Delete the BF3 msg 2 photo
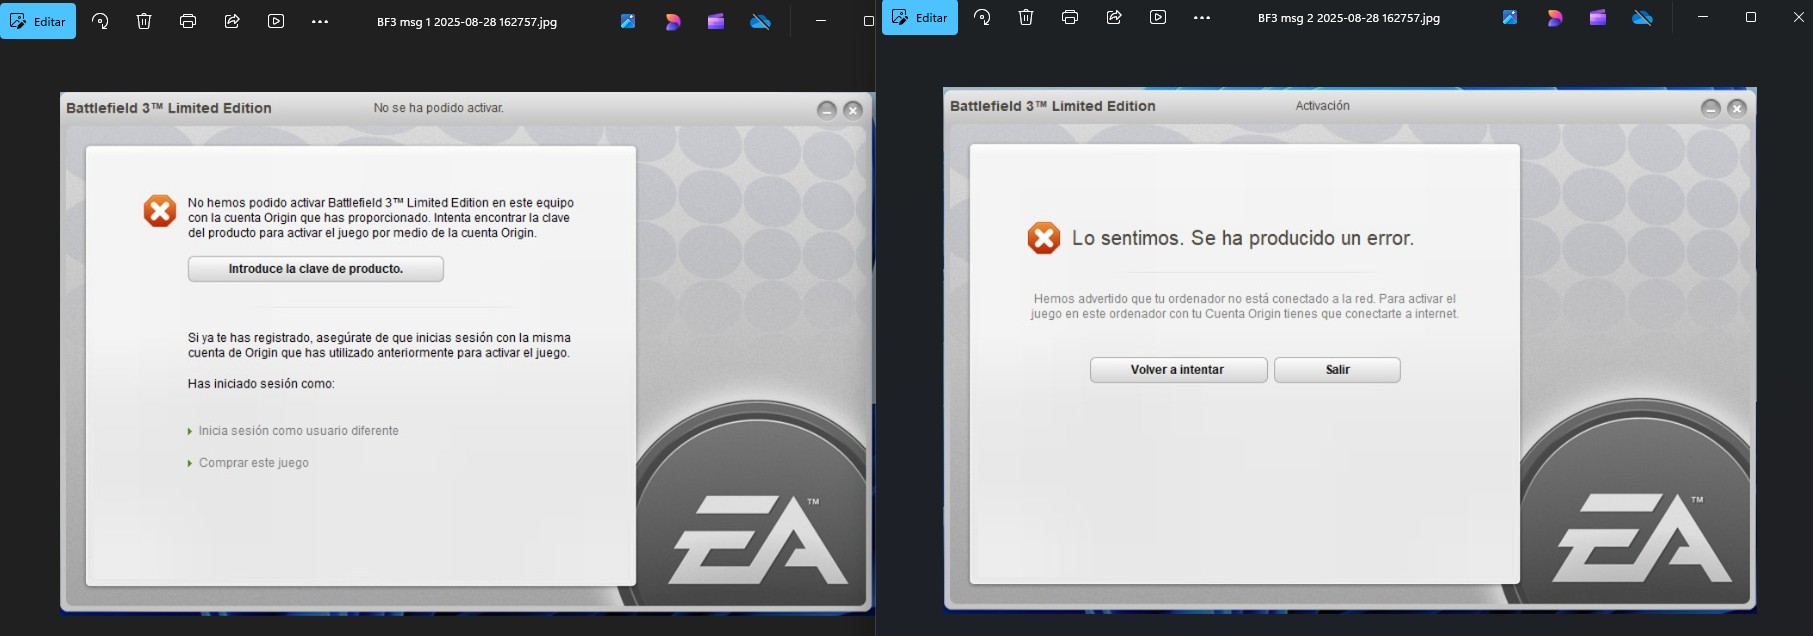 pos(1026,17)
